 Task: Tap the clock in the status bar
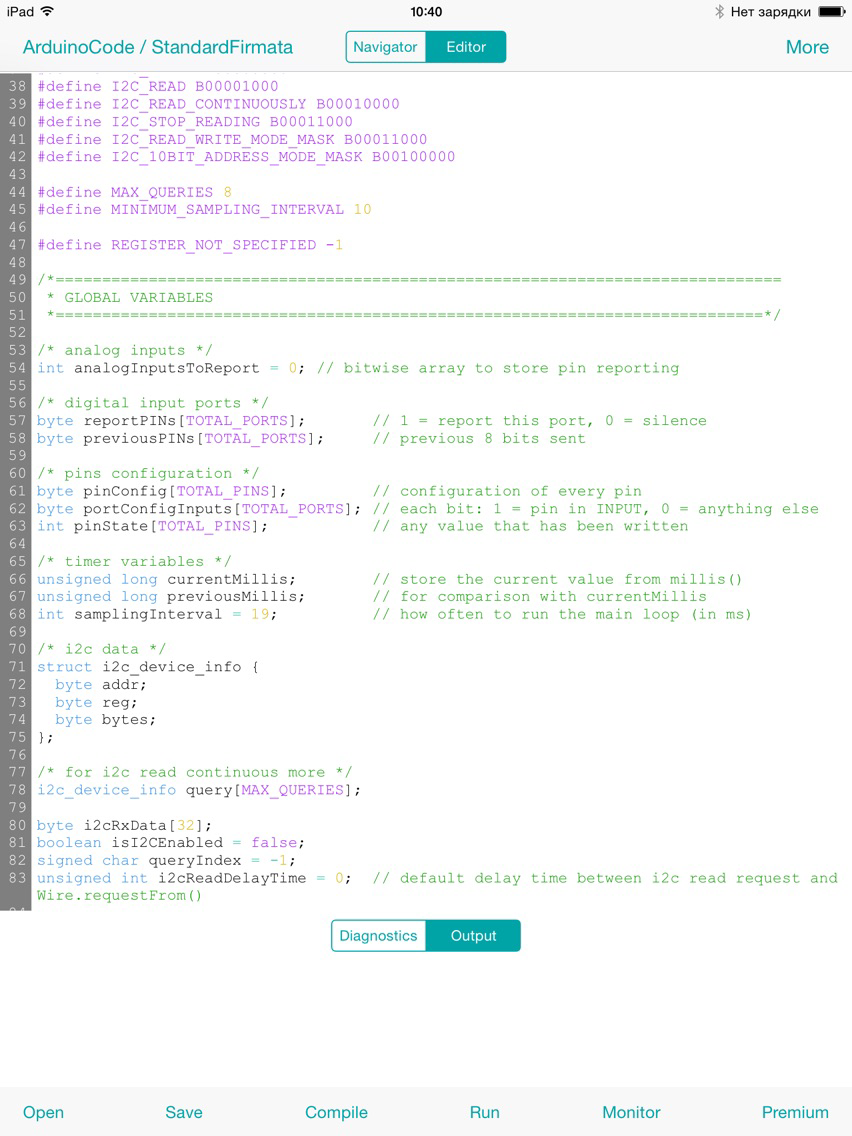[x=426, y=12]
